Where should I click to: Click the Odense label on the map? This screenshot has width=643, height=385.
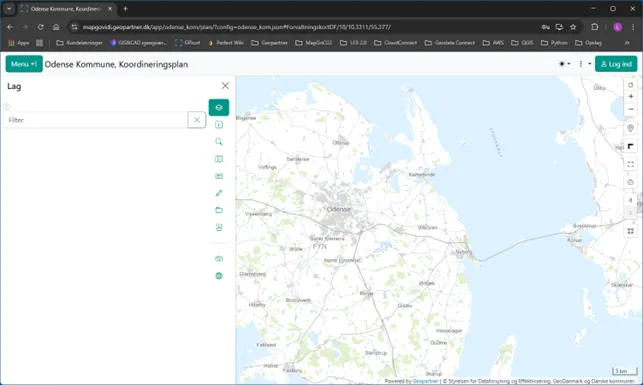point(339,209)
